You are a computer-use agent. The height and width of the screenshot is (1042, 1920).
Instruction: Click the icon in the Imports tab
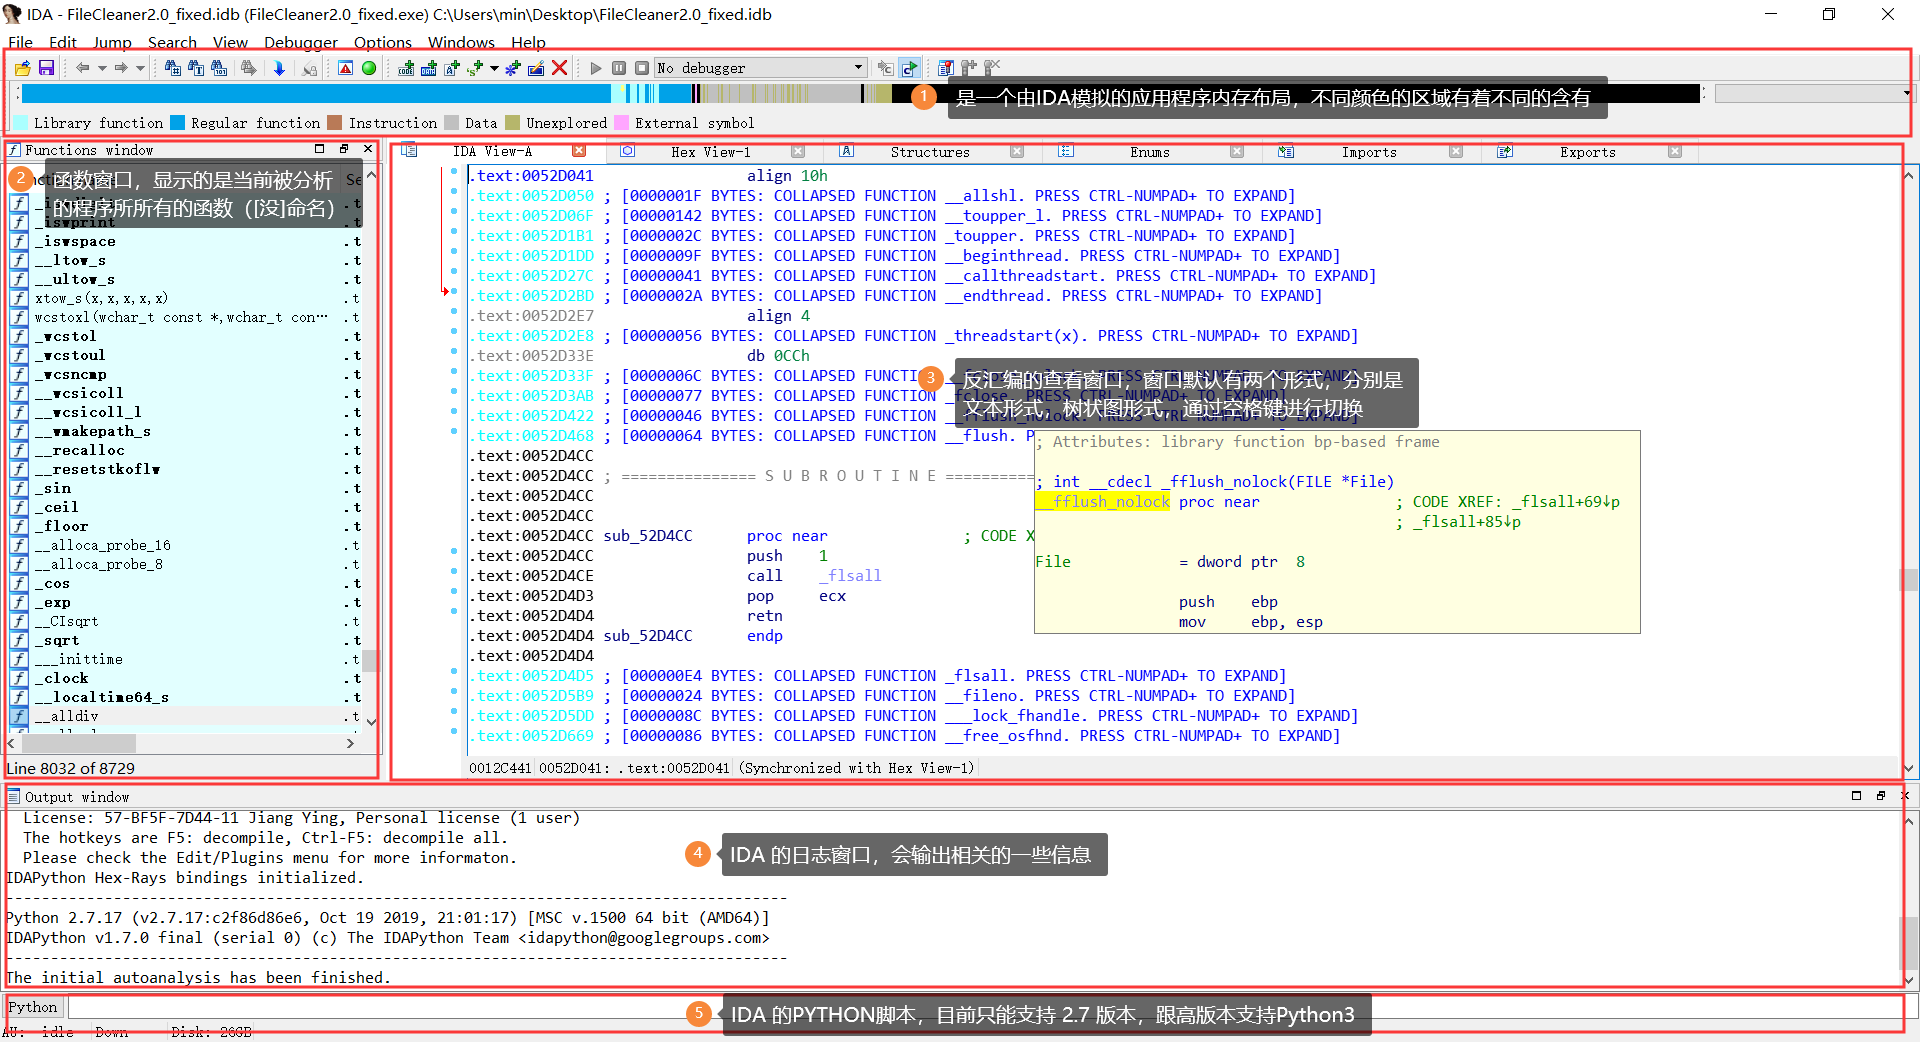click(x=1286, y=151)
